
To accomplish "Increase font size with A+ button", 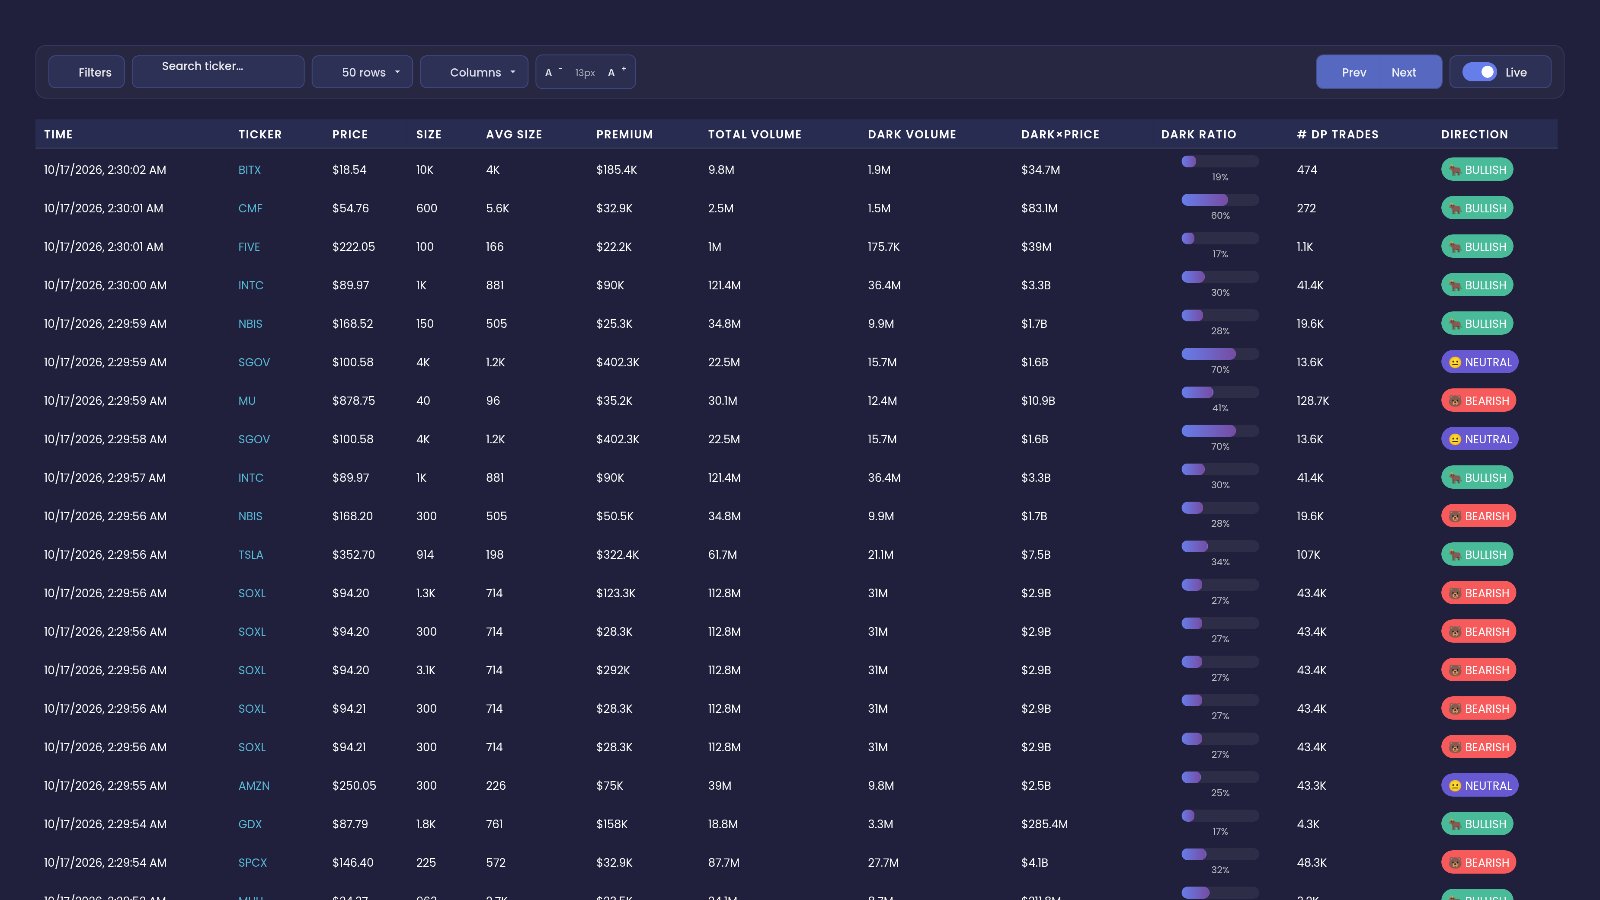I will [616, 72].
